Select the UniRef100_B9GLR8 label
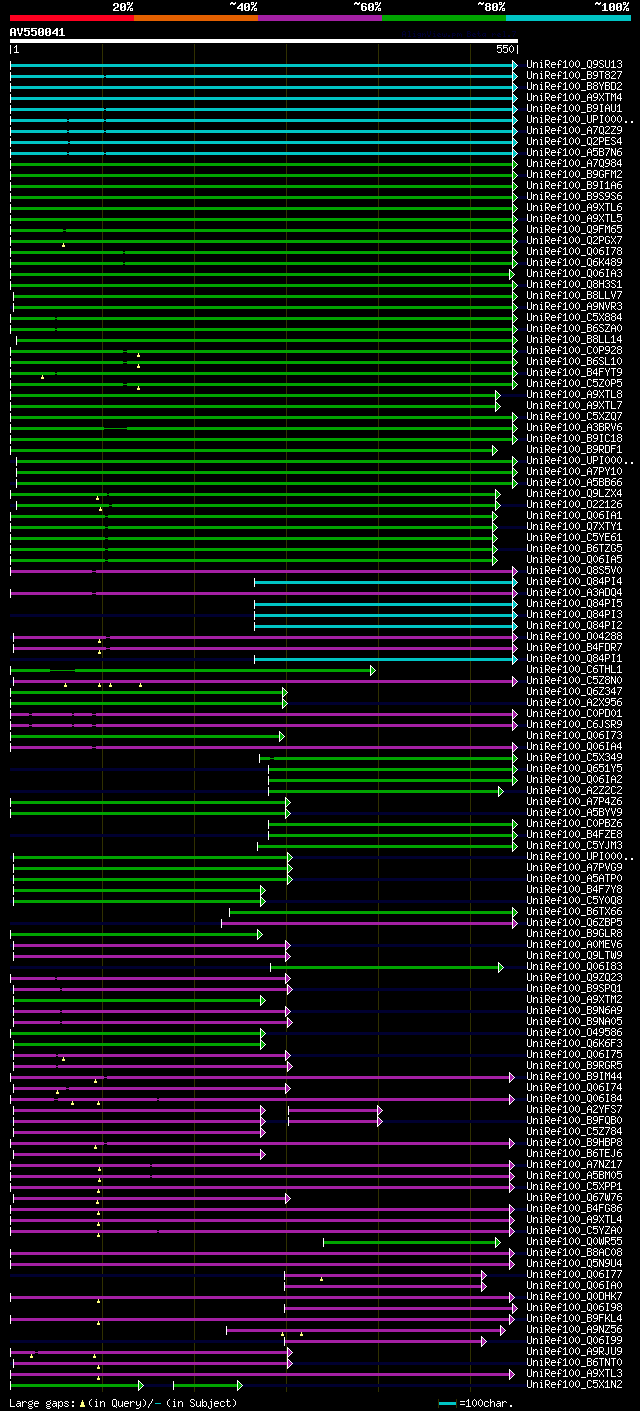This screenshot has width=640, height=1411. 574,933
